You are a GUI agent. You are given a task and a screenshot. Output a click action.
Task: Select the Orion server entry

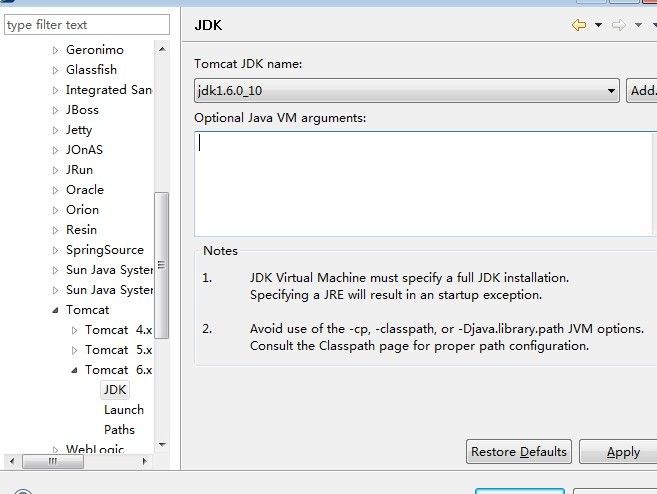pyautogui.click(x=82, y=209)
